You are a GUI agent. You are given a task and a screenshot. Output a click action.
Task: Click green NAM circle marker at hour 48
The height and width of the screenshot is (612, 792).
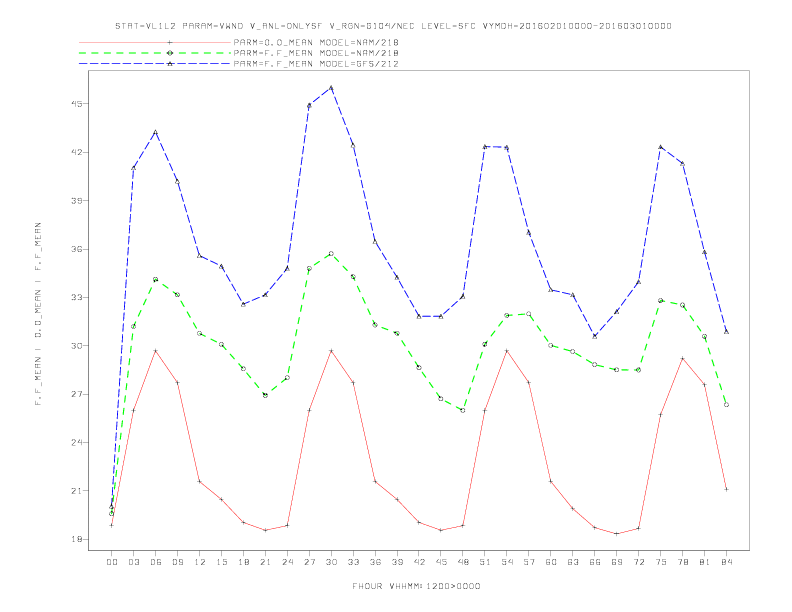click(463, 411)
